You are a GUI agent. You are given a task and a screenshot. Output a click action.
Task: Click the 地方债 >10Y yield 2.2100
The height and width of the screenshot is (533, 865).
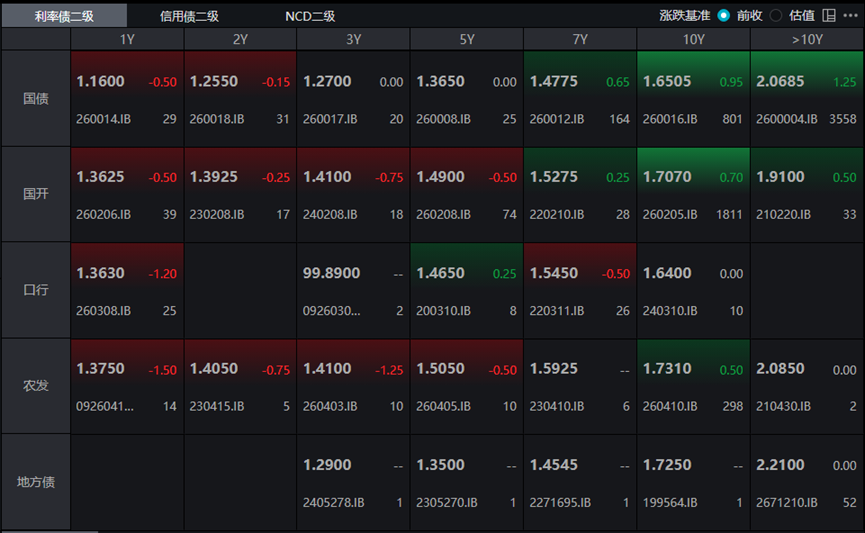pyautogui.click(x=780, y=465)
